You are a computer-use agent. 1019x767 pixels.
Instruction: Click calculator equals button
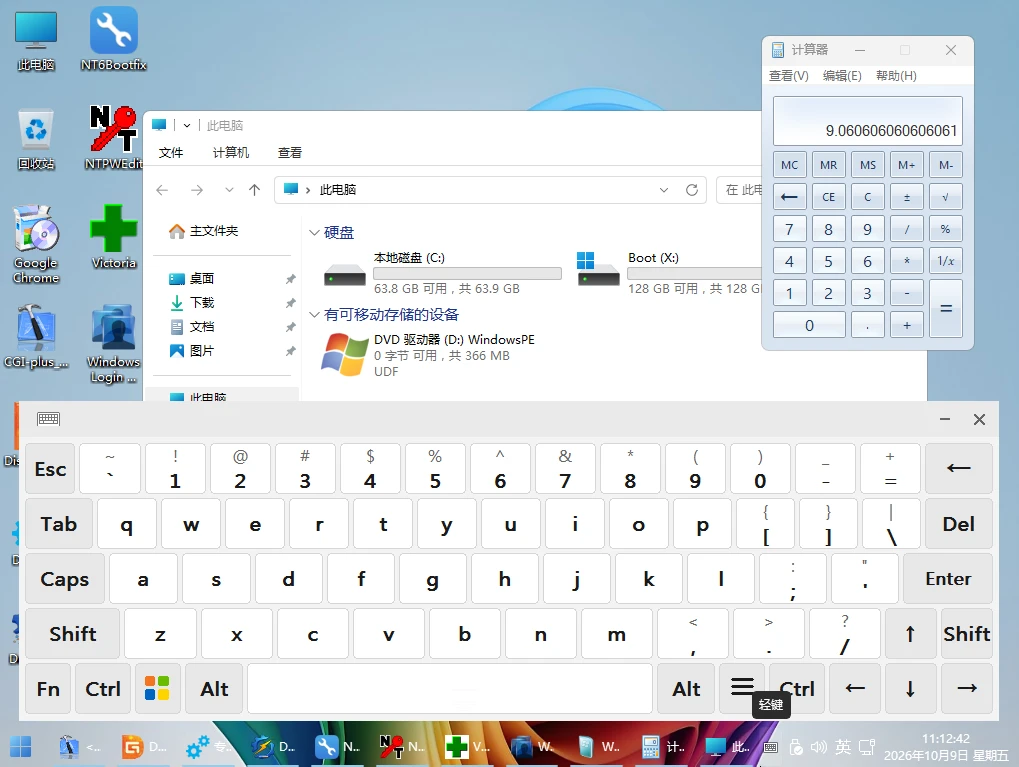(x=946, y=309)
